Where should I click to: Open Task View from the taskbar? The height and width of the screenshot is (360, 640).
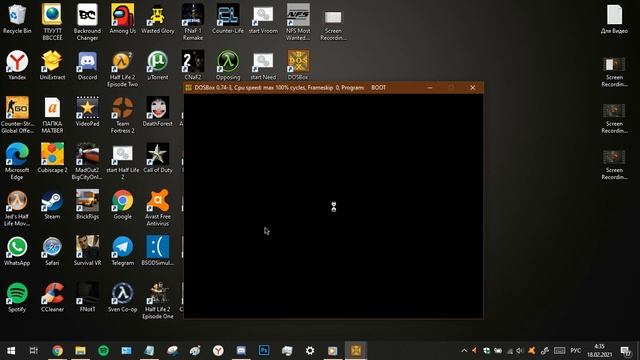tap(34, 350)
